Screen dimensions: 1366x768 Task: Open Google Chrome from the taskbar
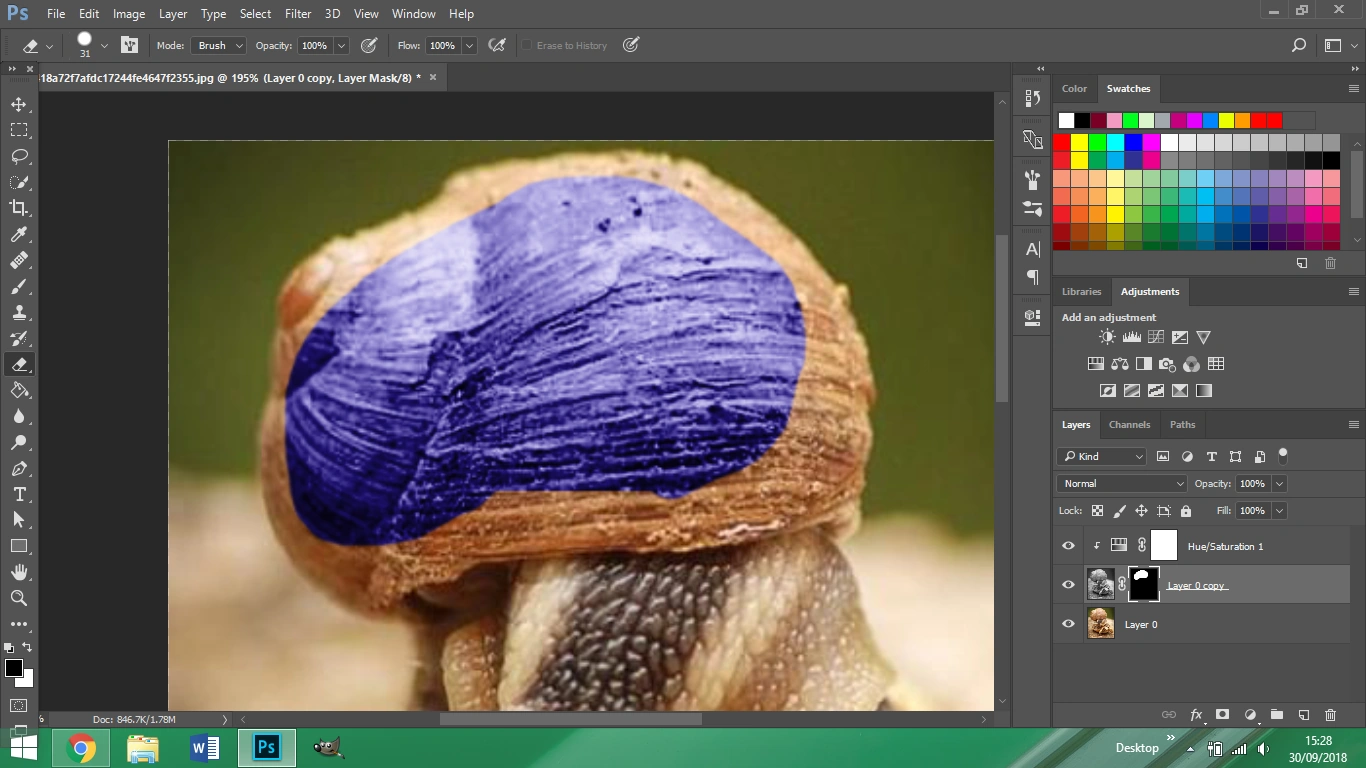click(x=81, y=748)
